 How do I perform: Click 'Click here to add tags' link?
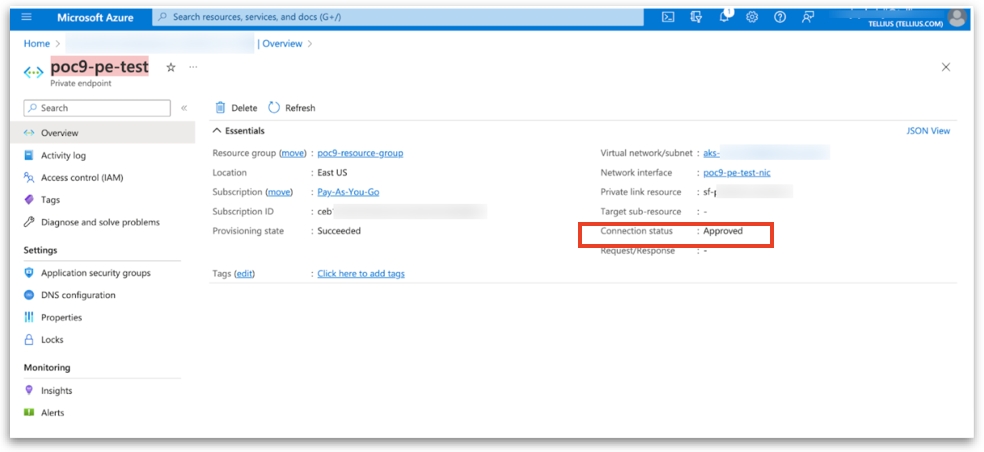(x=360, y=274)
